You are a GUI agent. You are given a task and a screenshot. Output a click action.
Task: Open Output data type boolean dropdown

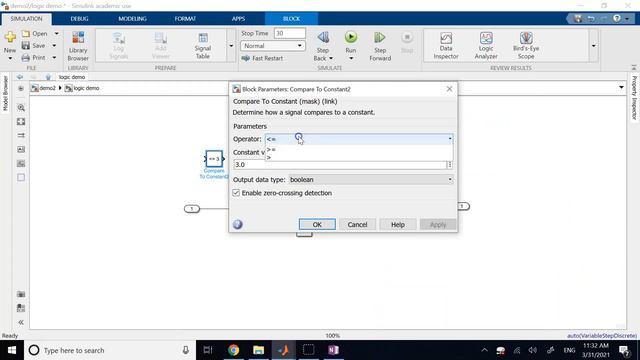[371, 180]
